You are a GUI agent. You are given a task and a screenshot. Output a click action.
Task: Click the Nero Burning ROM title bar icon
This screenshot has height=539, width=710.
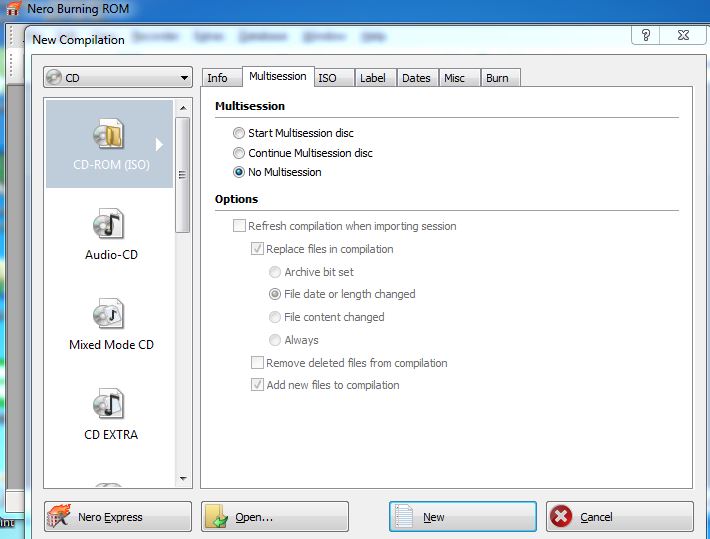click(14, 9)
